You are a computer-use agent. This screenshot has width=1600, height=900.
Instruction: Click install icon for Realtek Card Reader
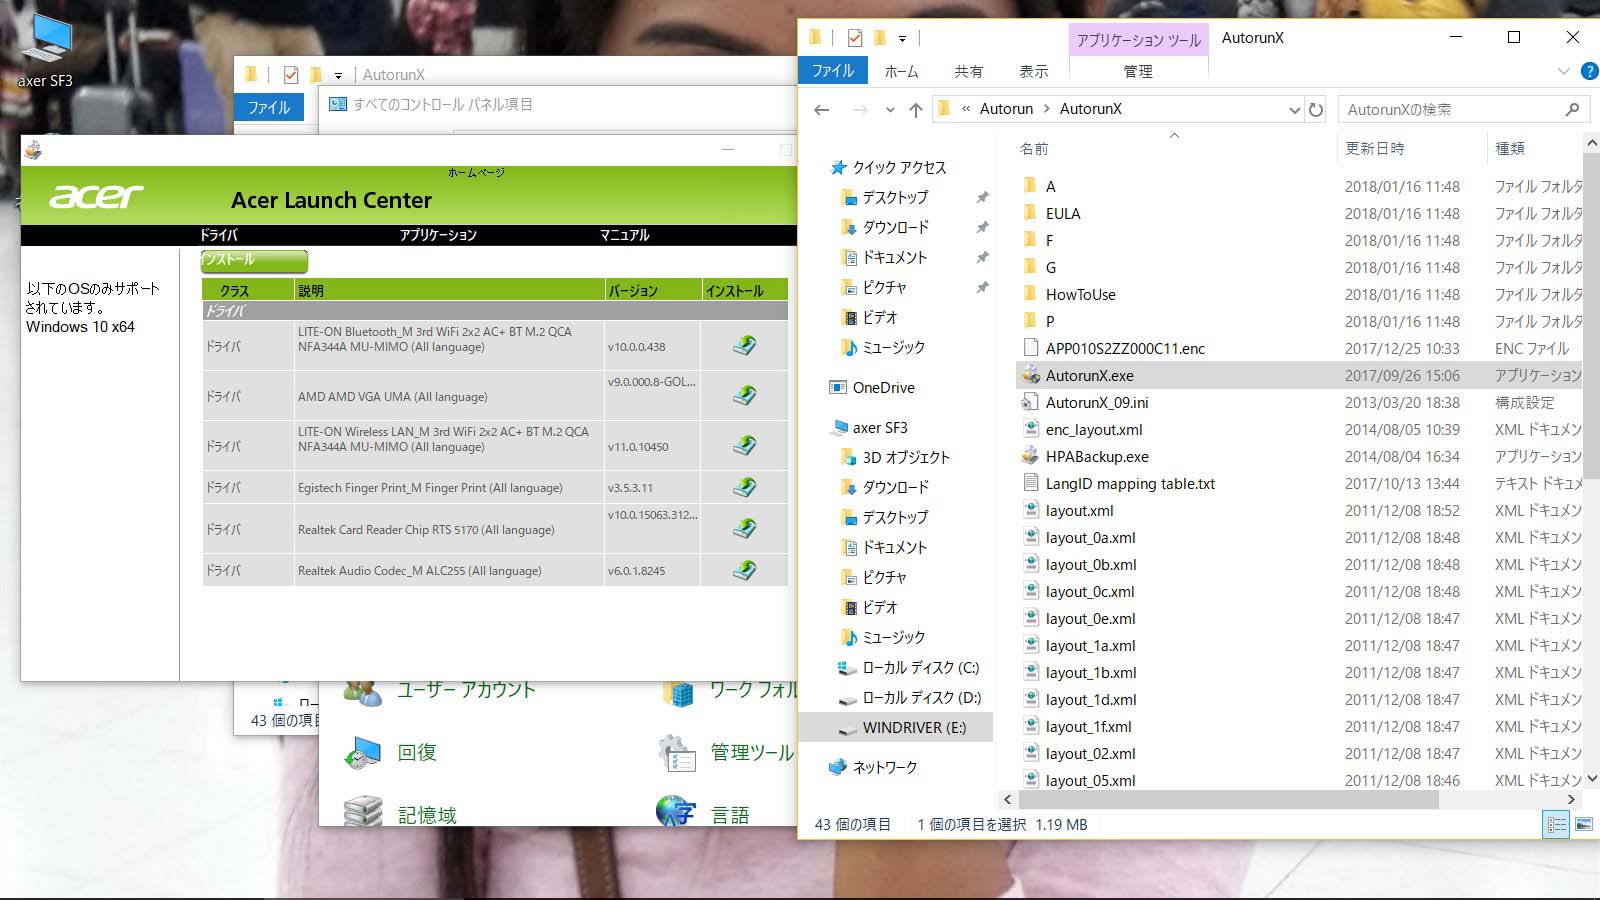(744, 528)
